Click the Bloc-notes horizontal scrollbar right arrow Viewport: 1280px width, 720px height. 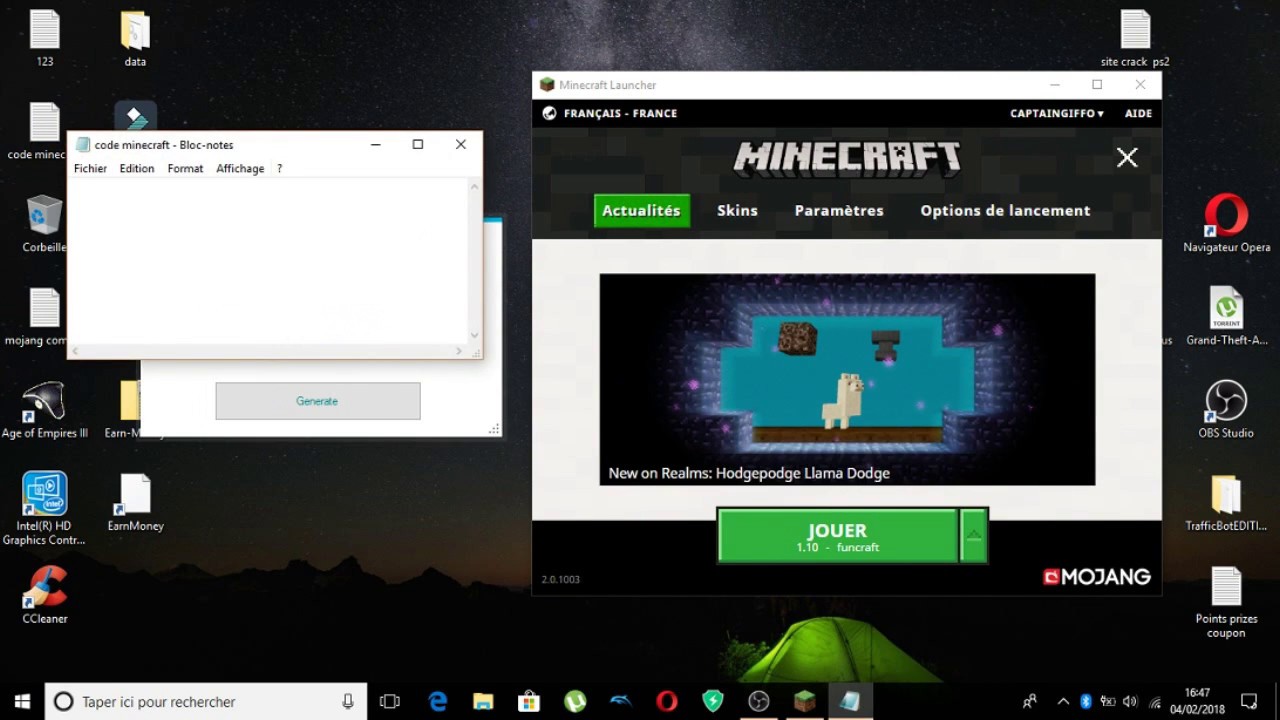click(459, 351)
